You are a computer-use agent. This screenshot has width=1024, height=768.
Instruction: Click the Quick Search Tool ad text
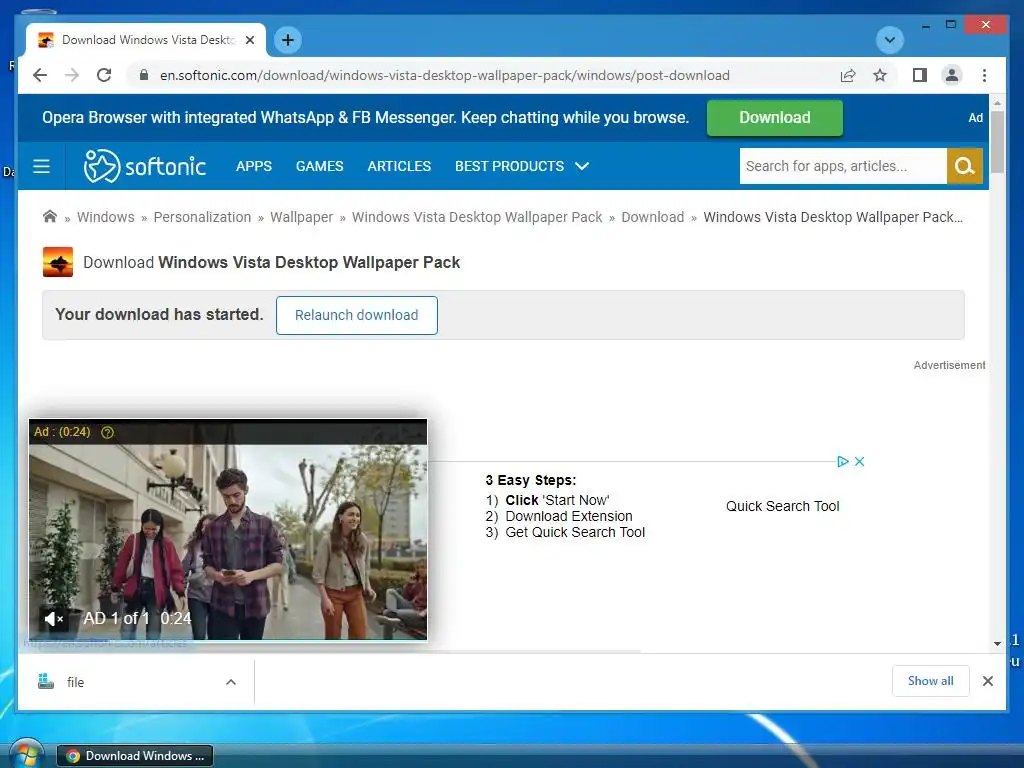[x=782, y=506]
